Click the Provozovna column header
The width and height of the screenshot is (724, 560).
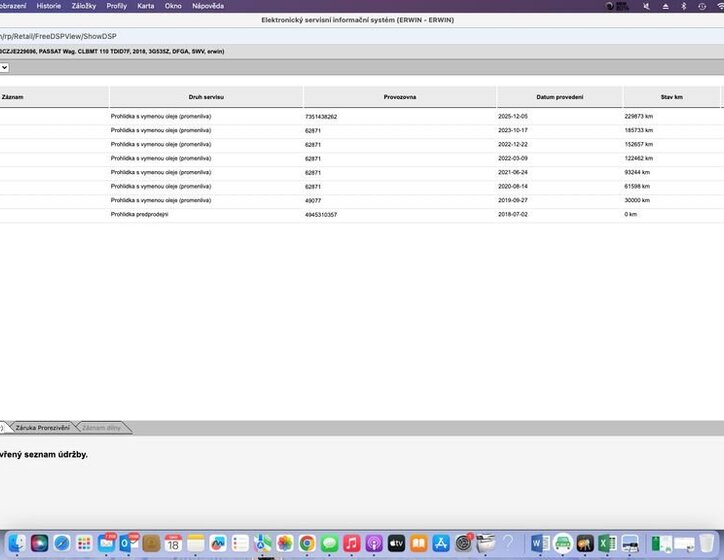tap(400, 97)
